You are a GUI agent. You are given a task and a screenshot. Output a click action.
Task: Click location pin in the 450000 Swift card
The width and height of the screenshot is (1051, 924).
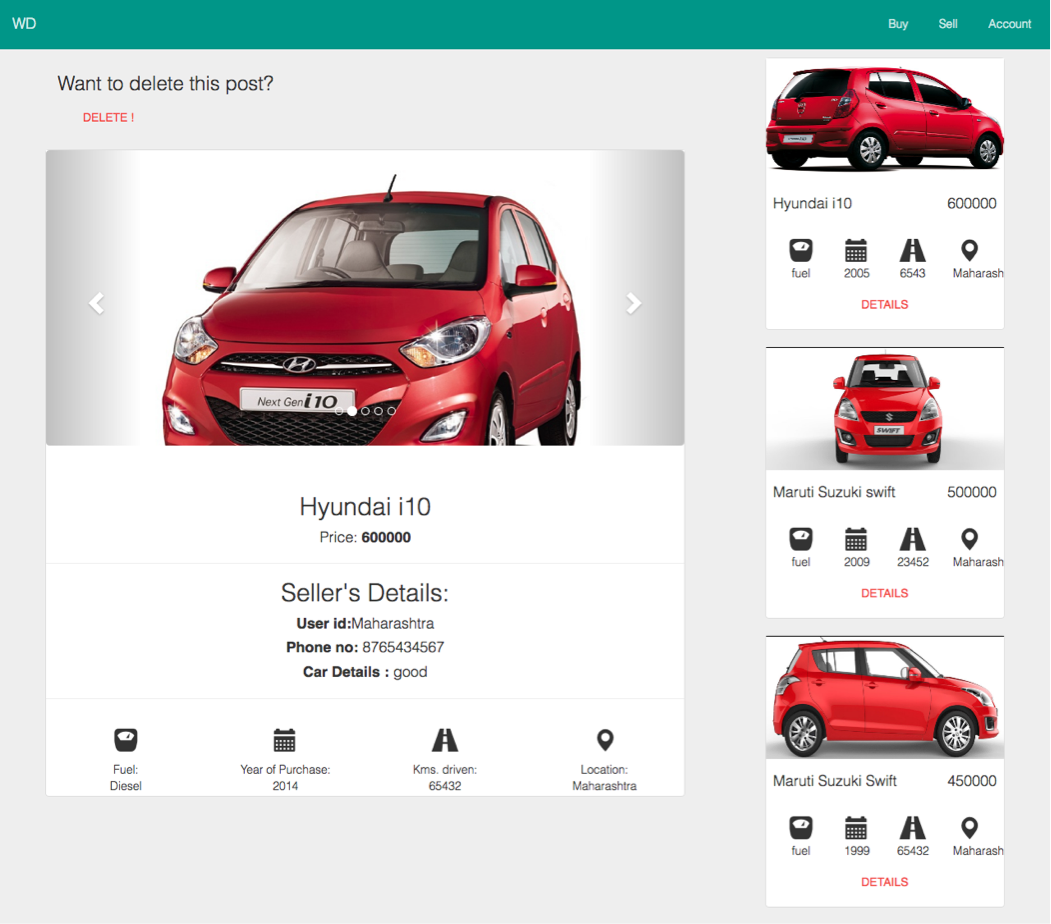(969, 828)
